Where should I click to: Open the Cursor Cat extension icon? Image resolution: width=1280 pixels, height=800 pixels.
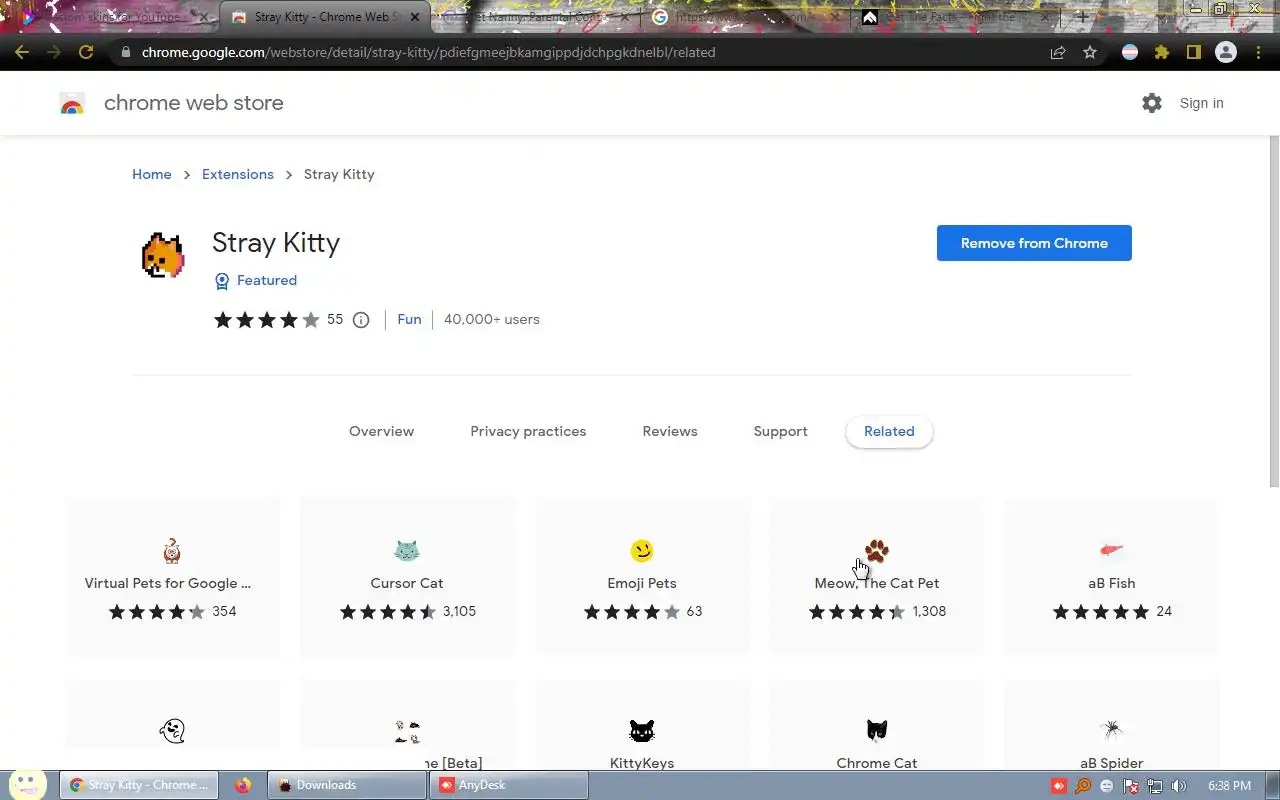[406, 550]
